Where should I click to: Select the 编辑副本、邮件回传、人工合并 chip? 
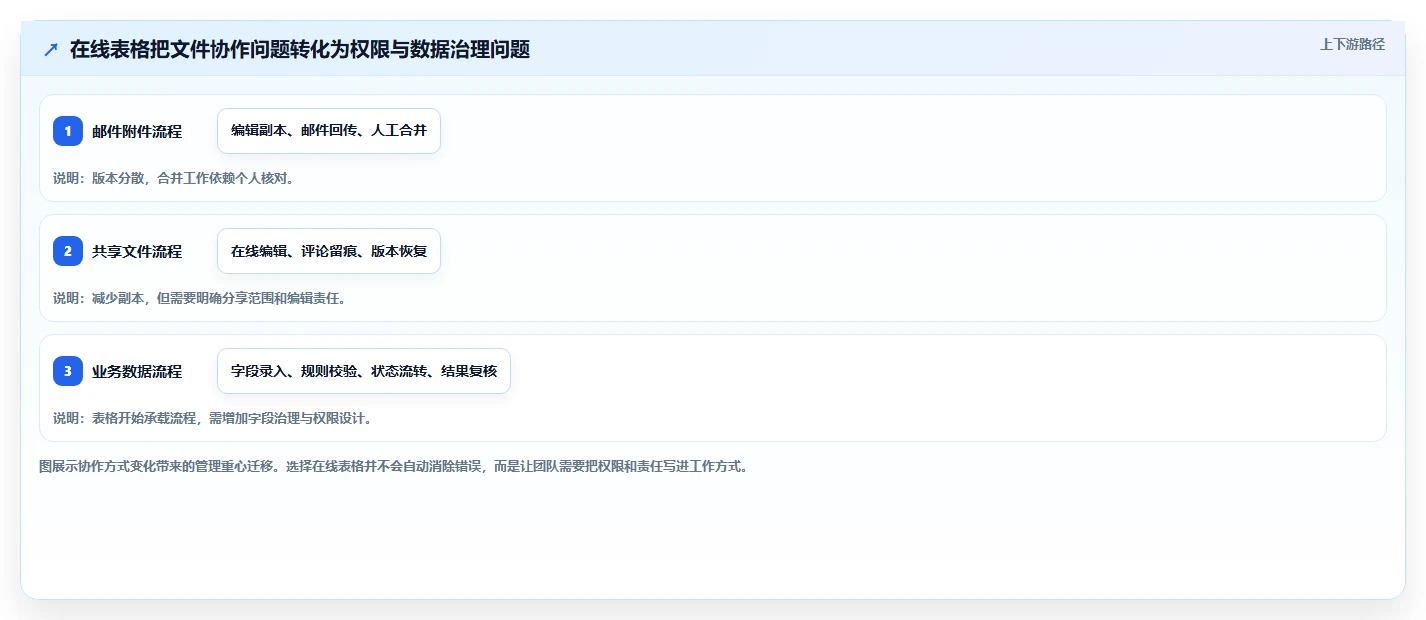pyautogui.click(x=329, y=131)
